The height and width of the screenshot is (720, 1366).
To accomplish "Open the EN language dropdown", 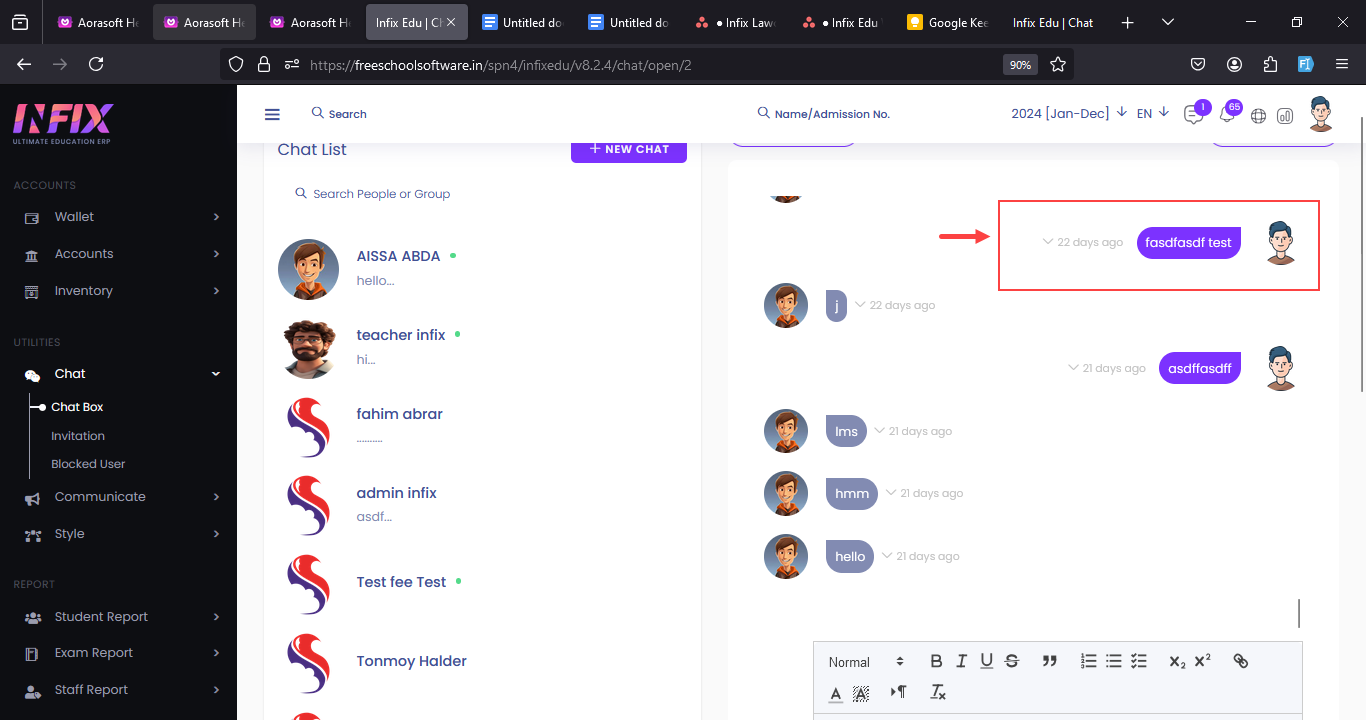I will coord(1153,113).
